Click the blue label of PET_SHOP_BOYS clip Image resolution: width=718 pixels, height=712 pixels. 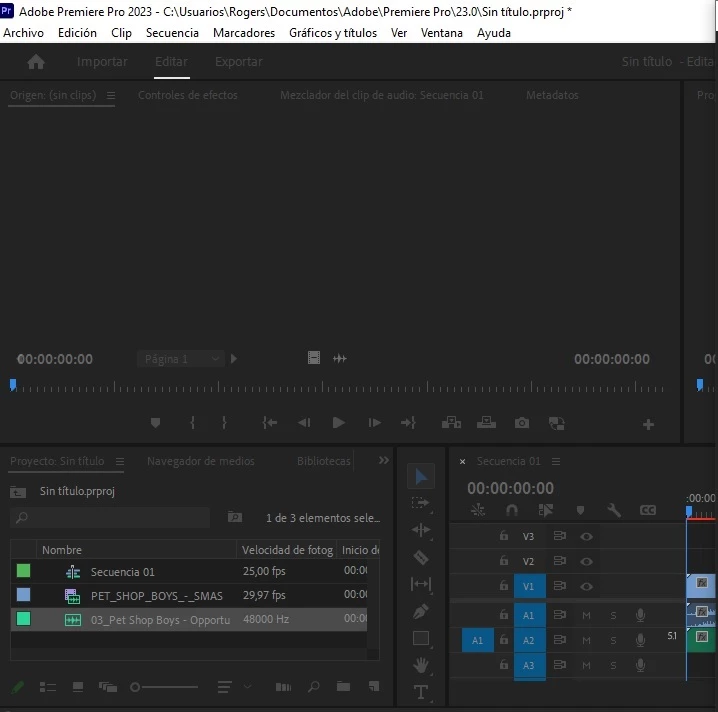(23, 595)
